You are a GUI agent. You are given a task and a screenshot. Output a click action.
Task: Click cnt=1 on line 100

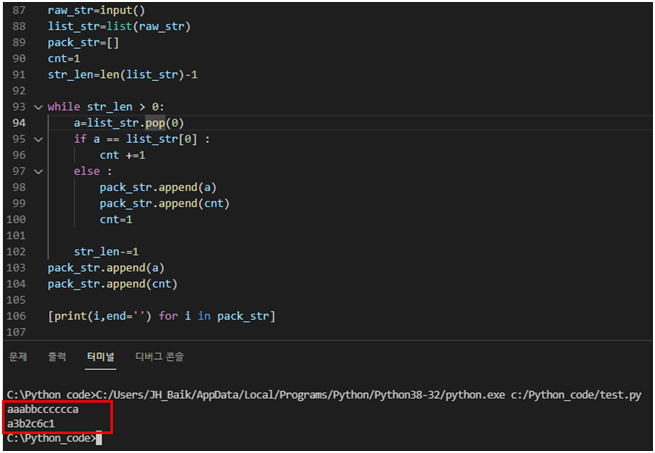click(116, 219)
